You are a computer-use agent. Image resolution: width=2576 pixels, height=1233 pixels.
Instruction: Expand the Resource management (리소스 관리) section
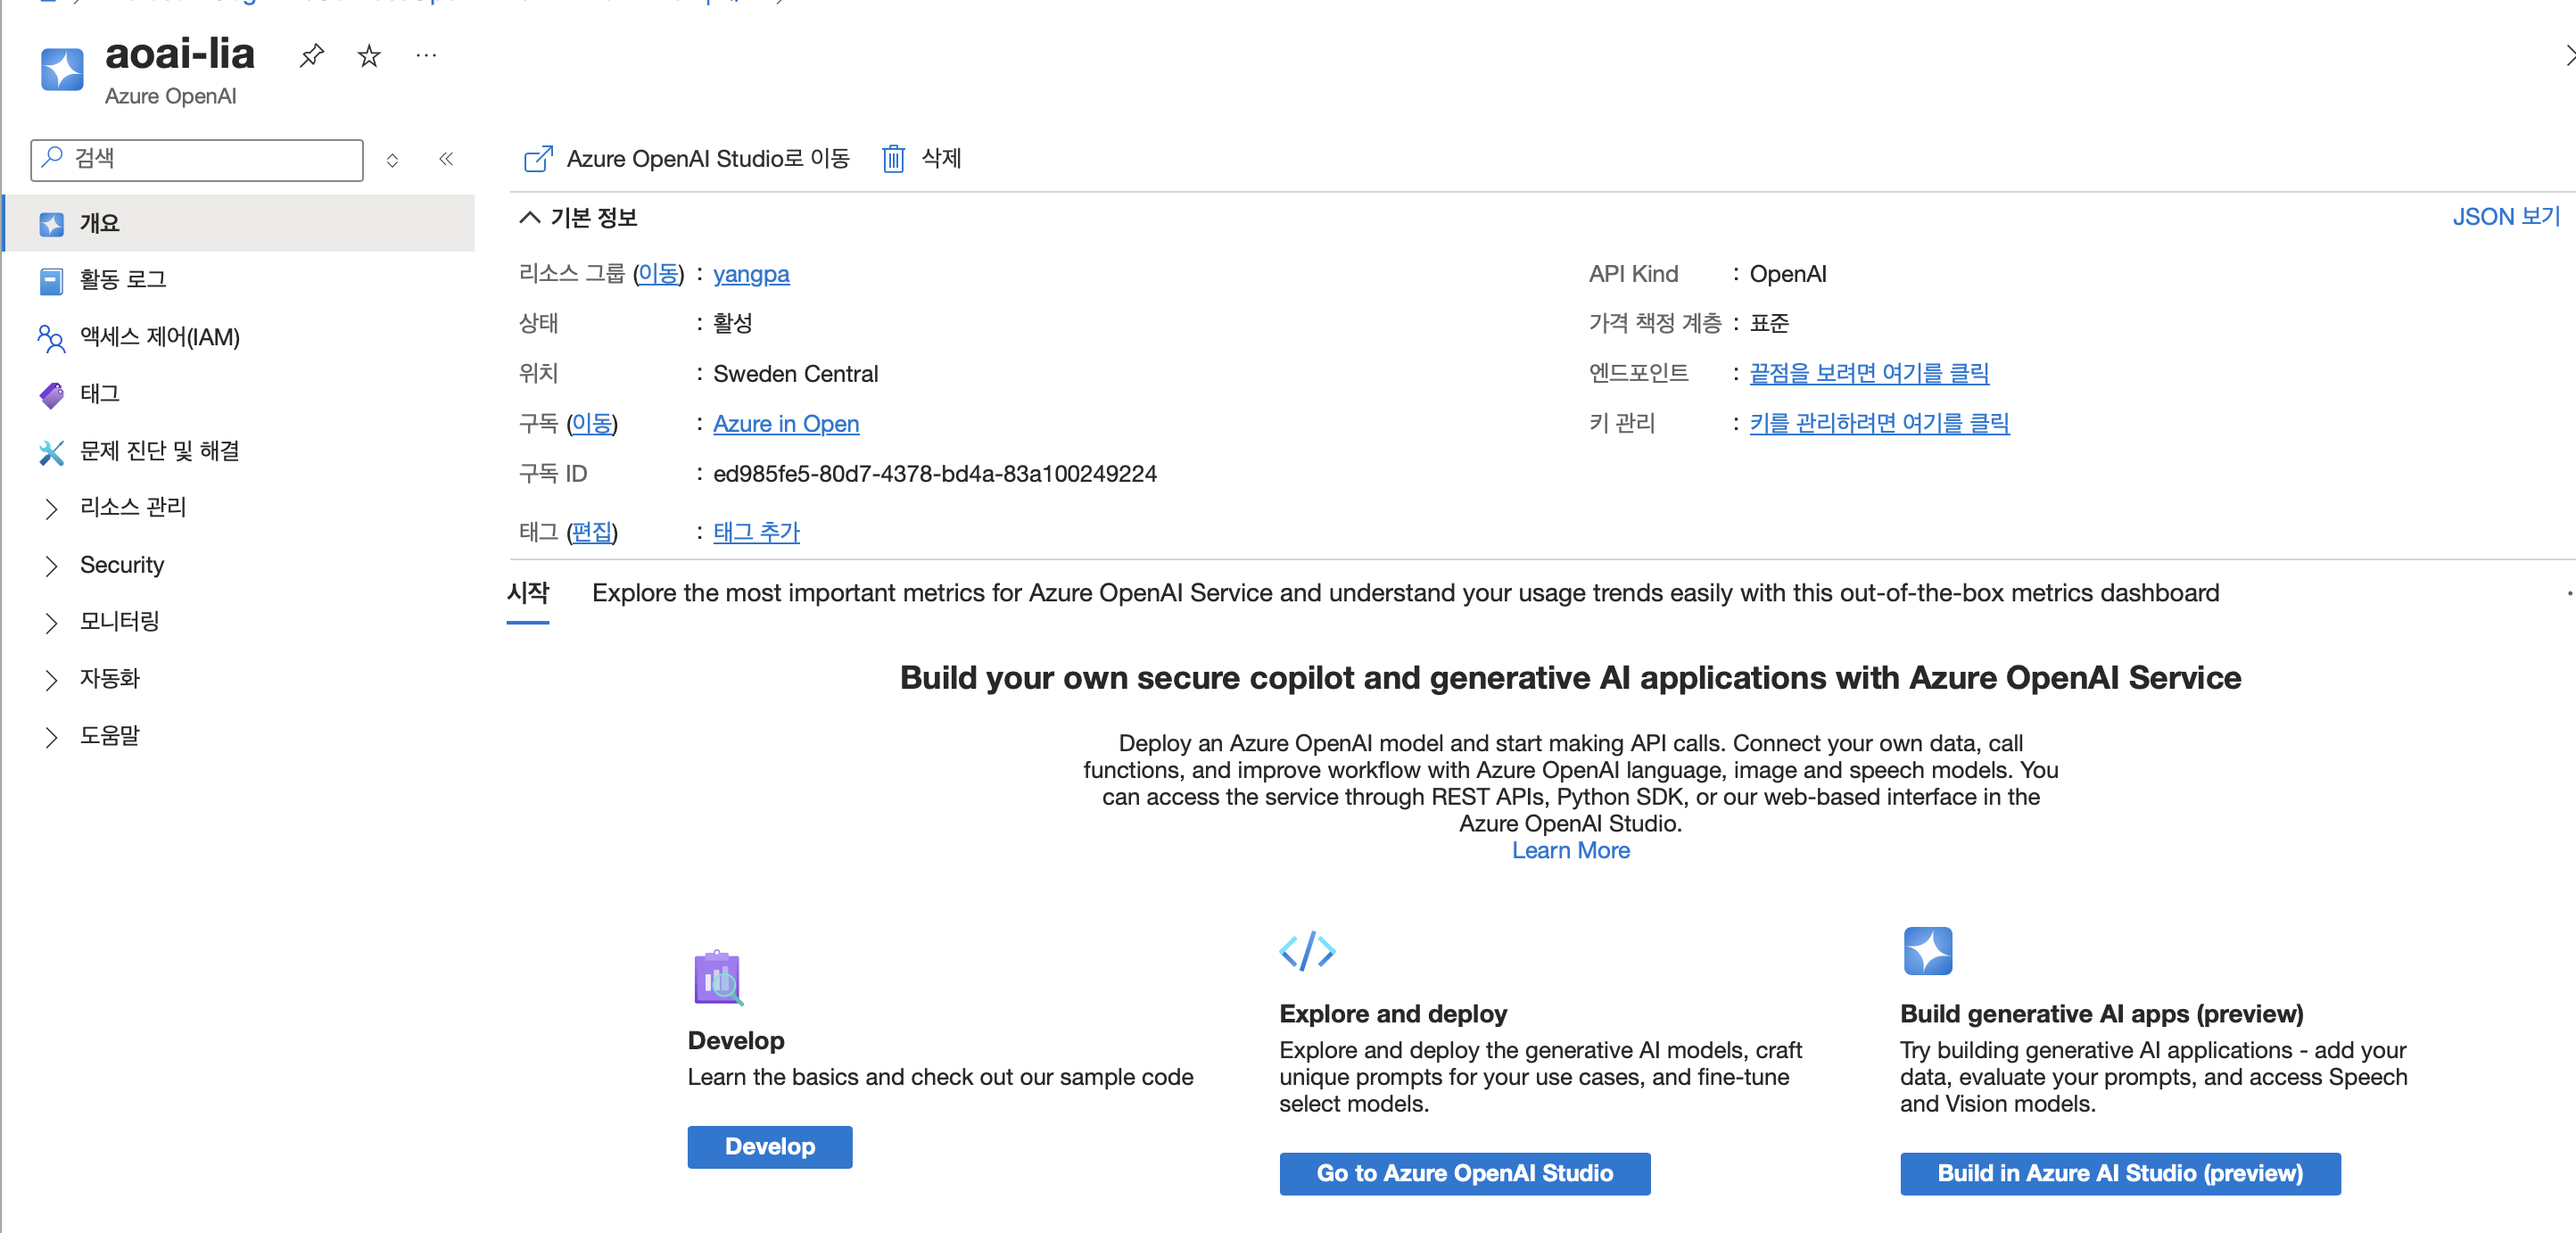click(132, 508)
